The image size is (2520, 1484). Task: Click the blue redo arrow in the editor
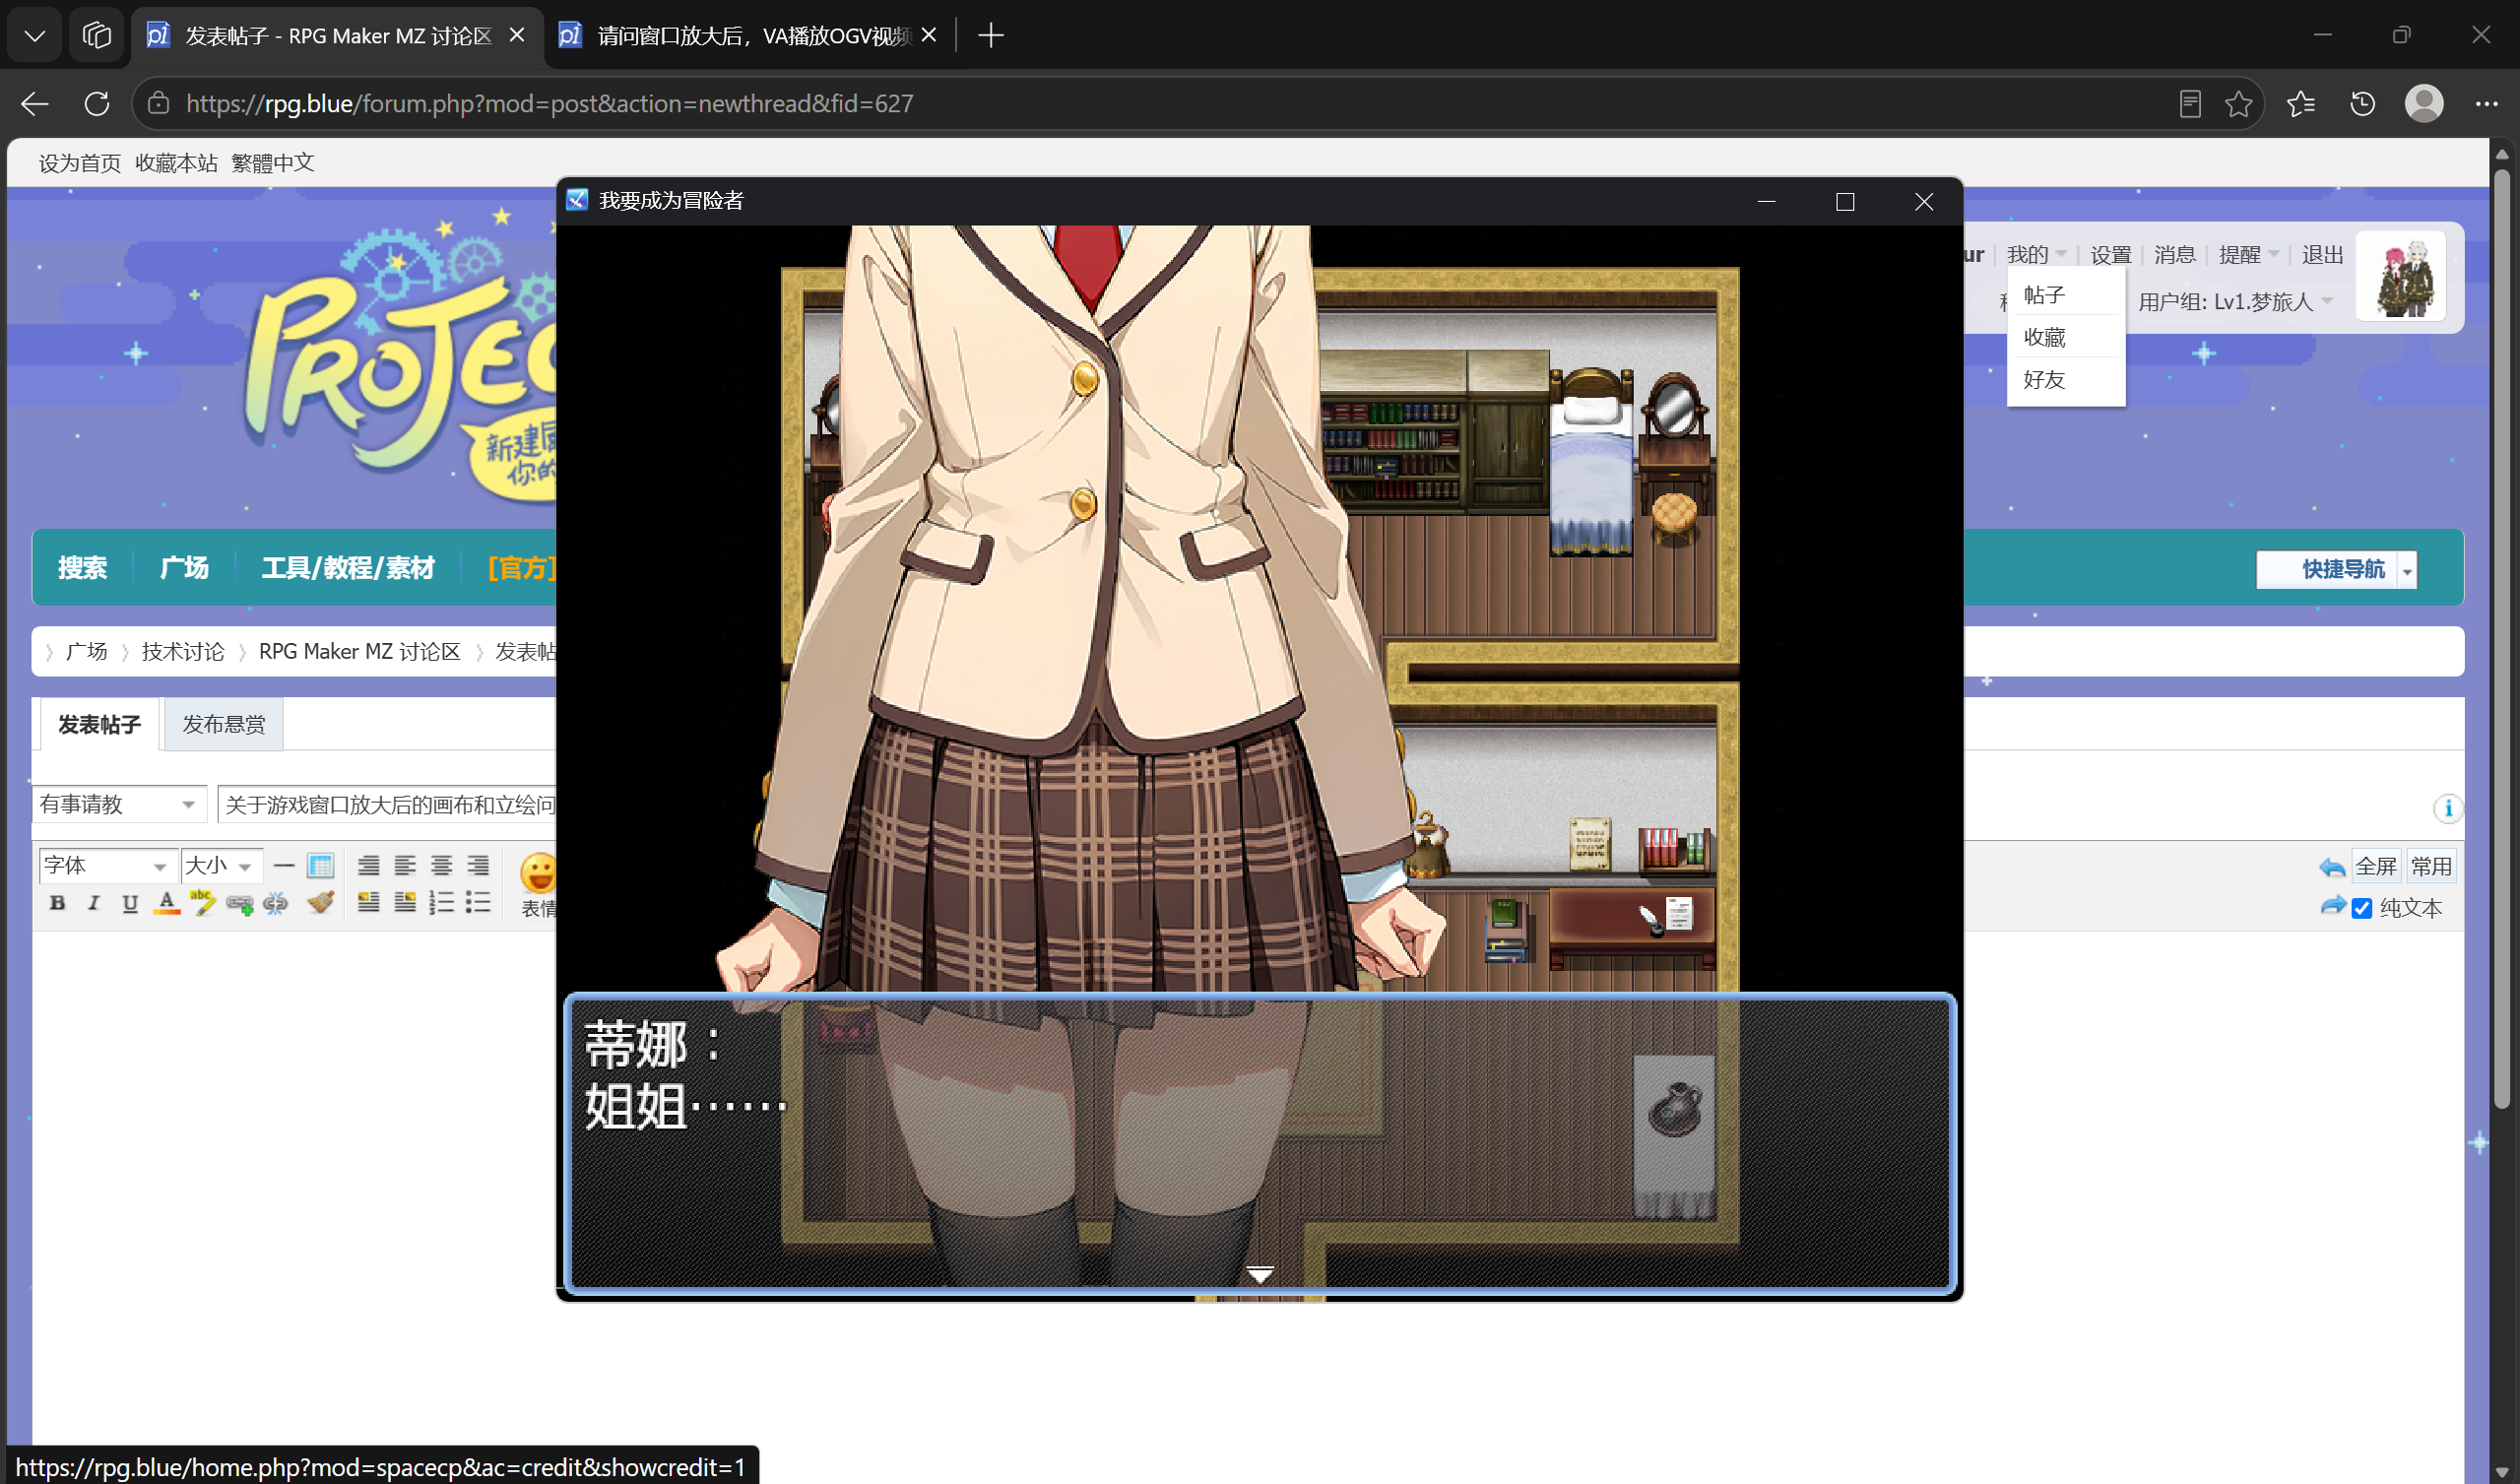click(x=2332, y=906)
